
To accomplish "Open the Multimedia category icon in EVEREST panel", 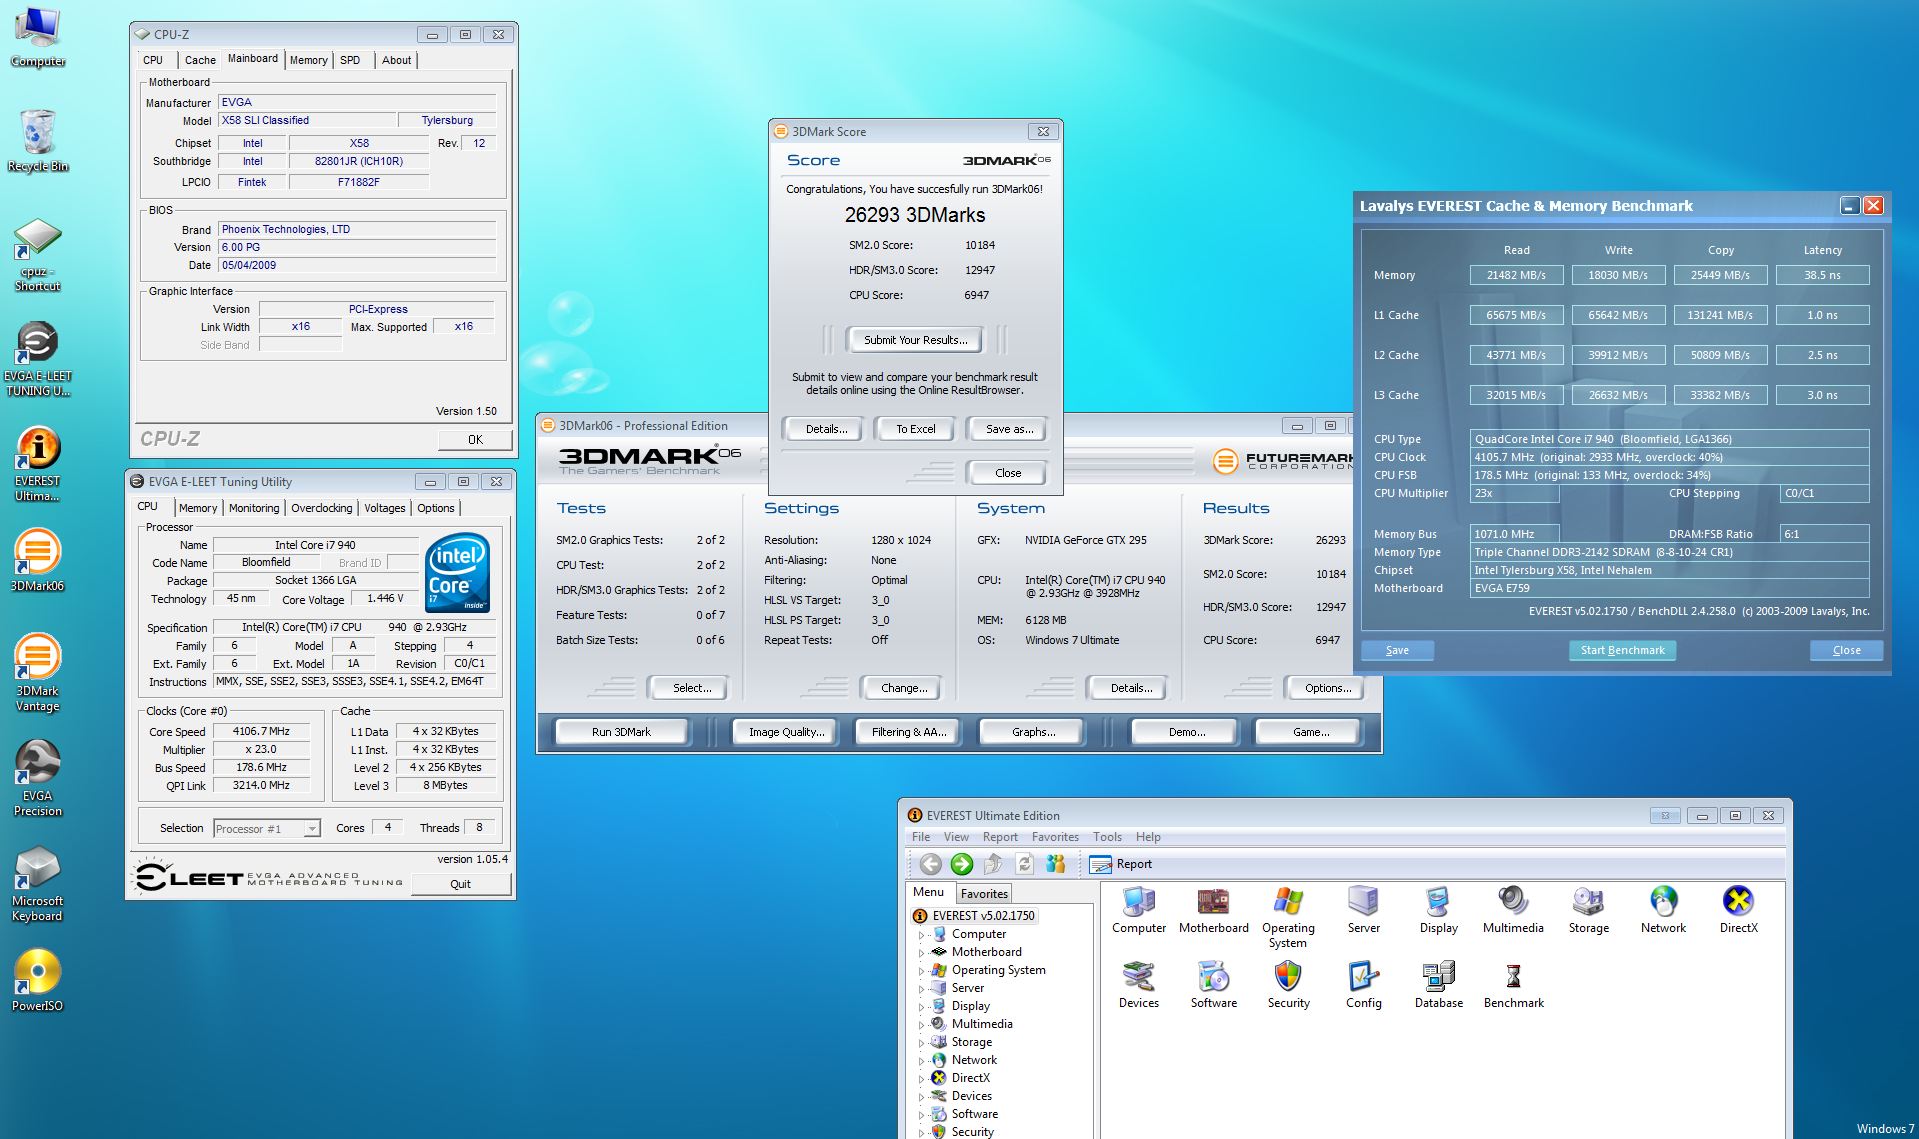I will pos(1513,911).
